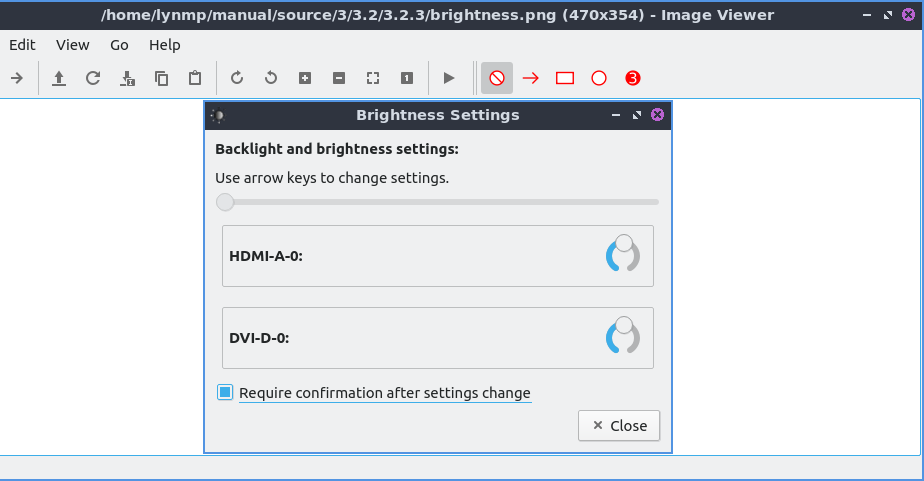Toggle Require confirmation after settings change checkbox

pyautogui.click(x=225, y=393)
